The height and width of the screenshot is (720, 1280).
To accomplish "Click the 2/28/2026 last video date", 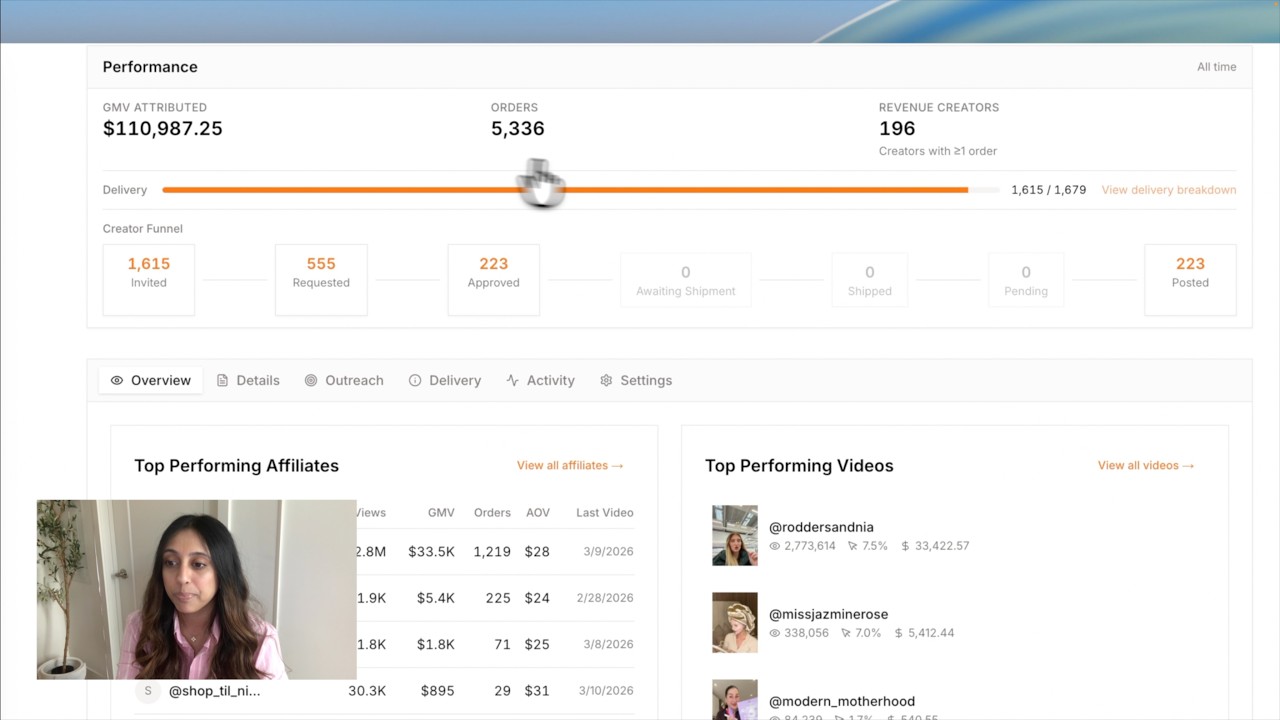I will (x=605, y=598).
